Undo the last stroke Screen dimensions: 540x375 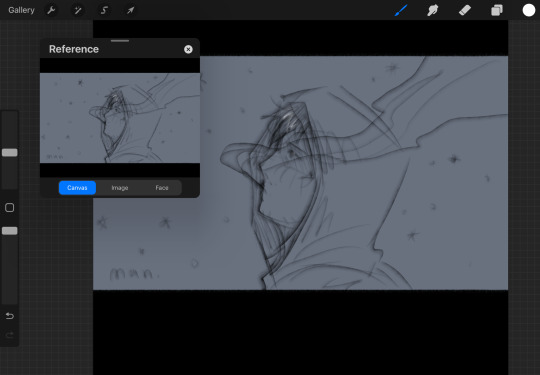pyautogui.click(x=10, y=316)
